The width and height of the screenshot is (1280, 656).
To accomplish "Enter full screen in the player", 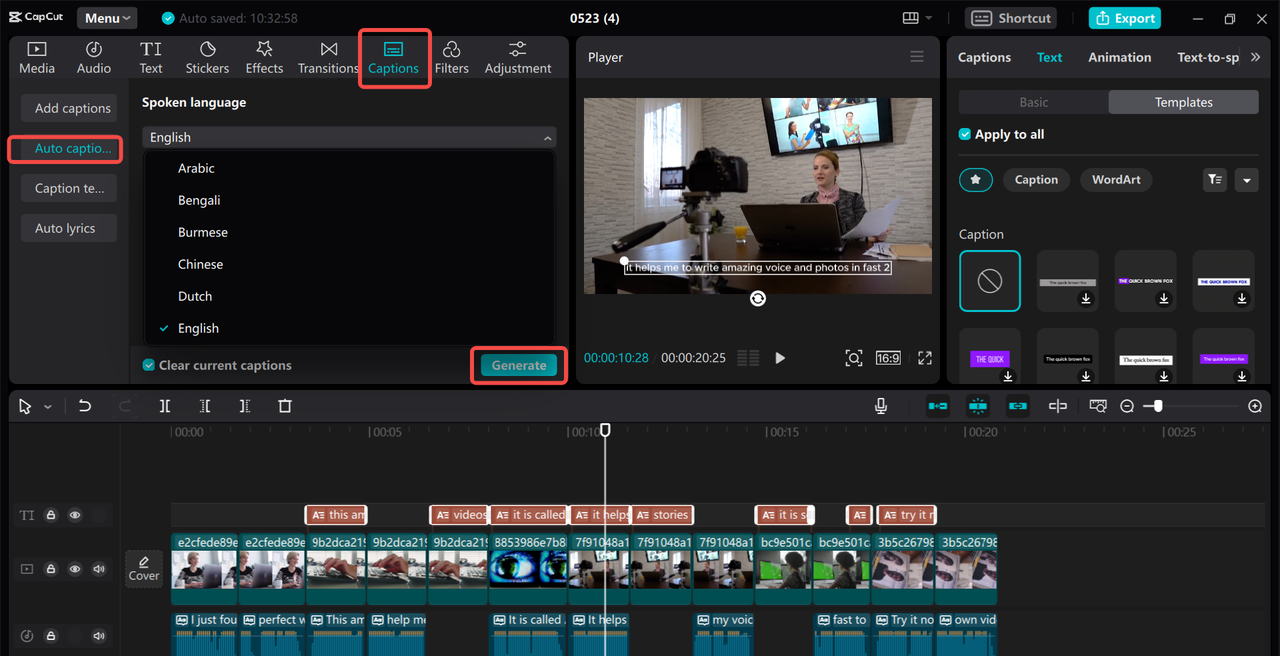I will point(925,358).
